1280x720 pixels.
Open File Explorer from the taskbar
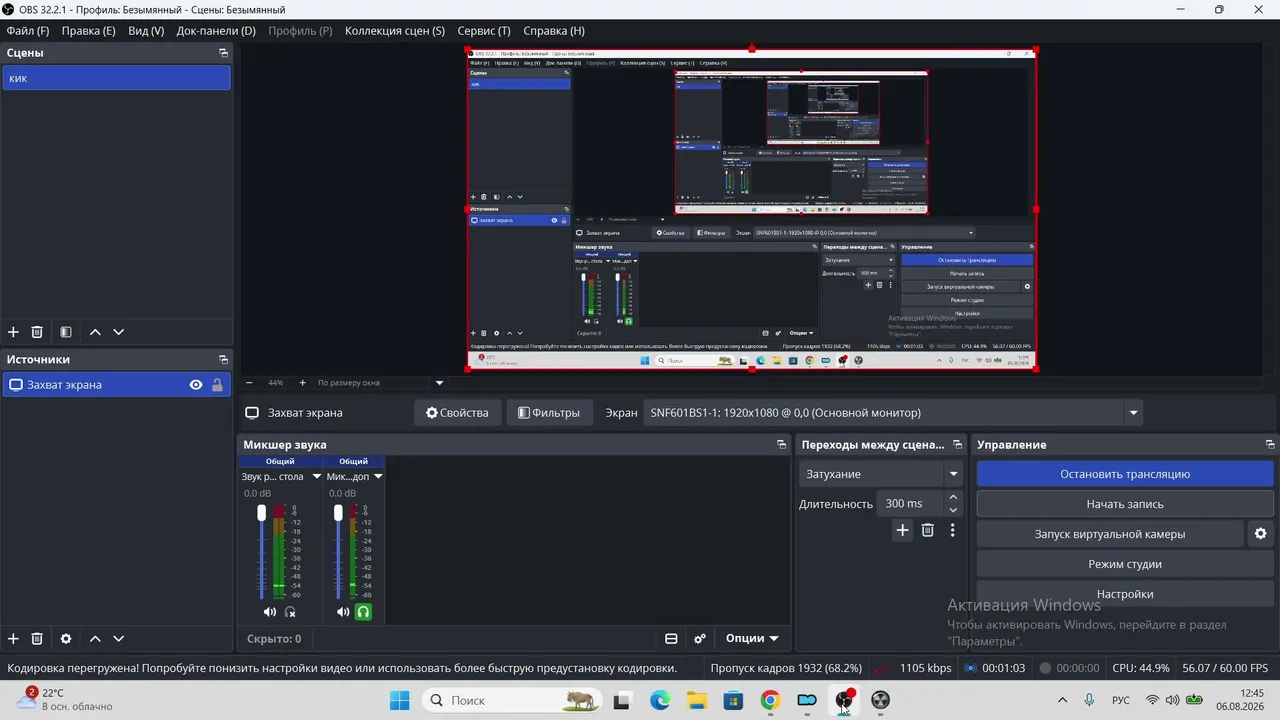point(696,700)
